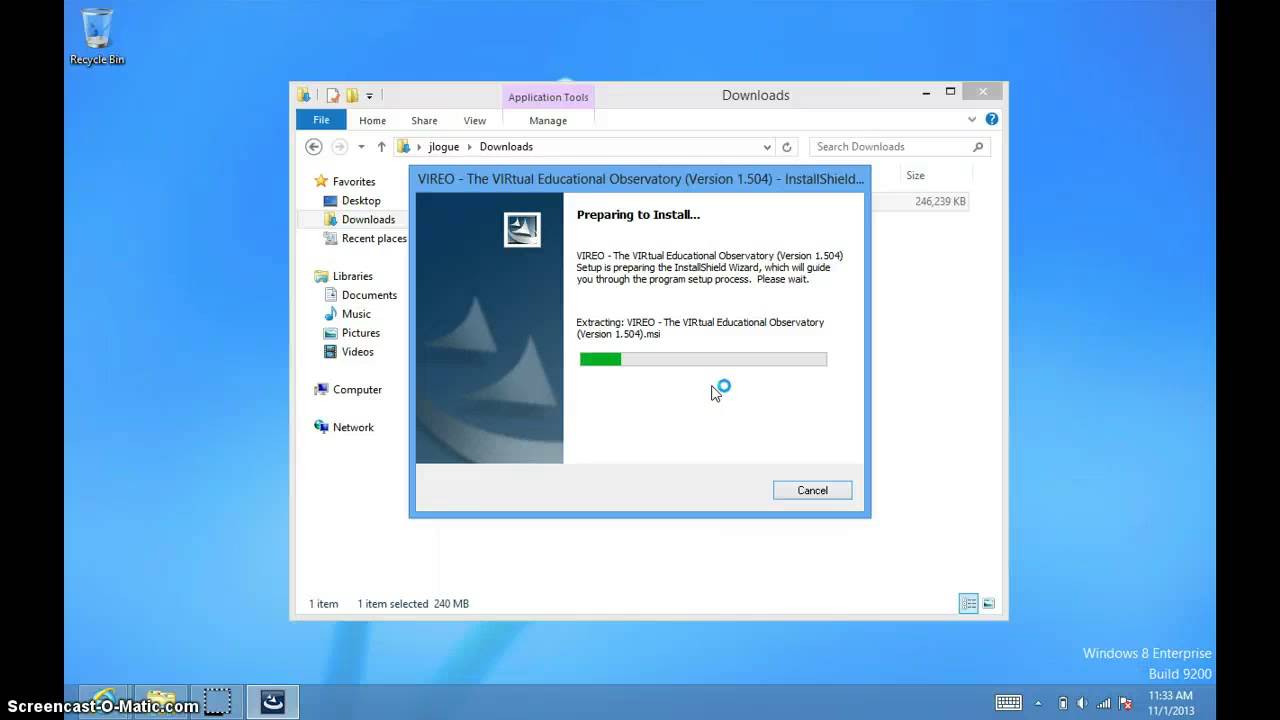Open the Music library
This screenshot has height=720, width=1280.
point(347,315)
